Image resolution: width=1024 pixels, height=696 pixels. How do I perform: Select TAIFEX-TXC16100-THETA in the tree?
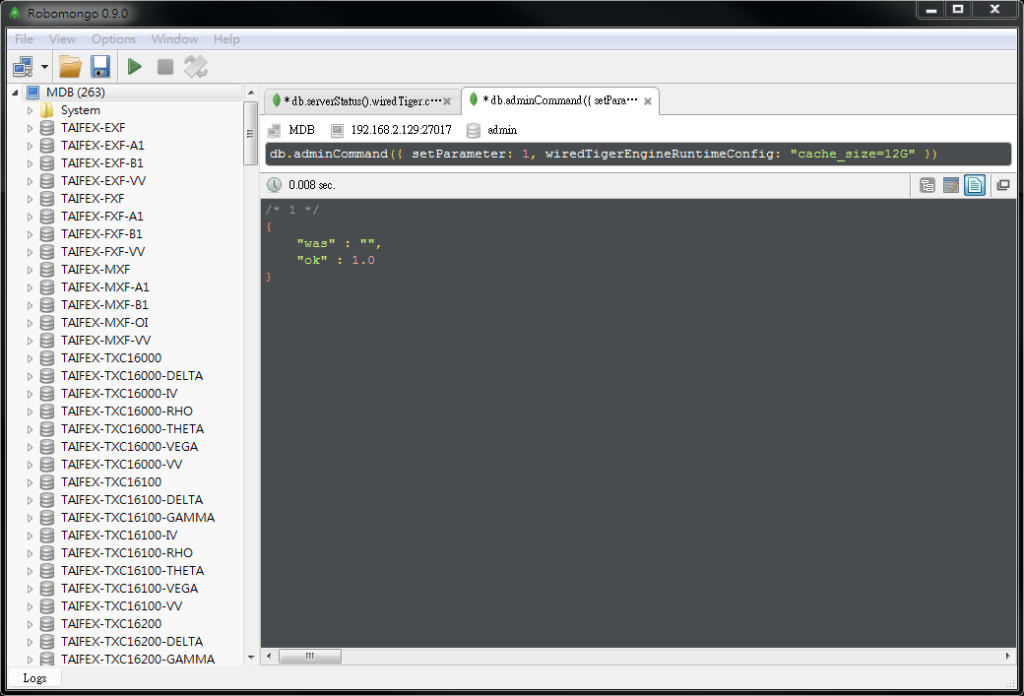pyautogui.click(x=133, y=571)
